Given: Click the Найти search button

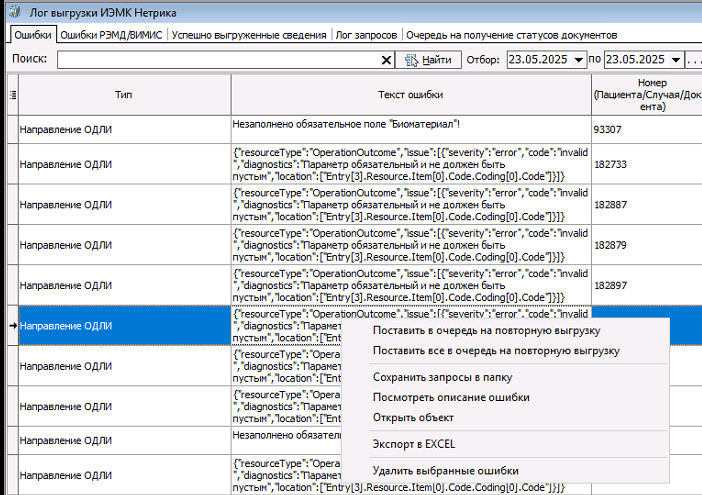Looking at the screenshot, I should 428,60.
